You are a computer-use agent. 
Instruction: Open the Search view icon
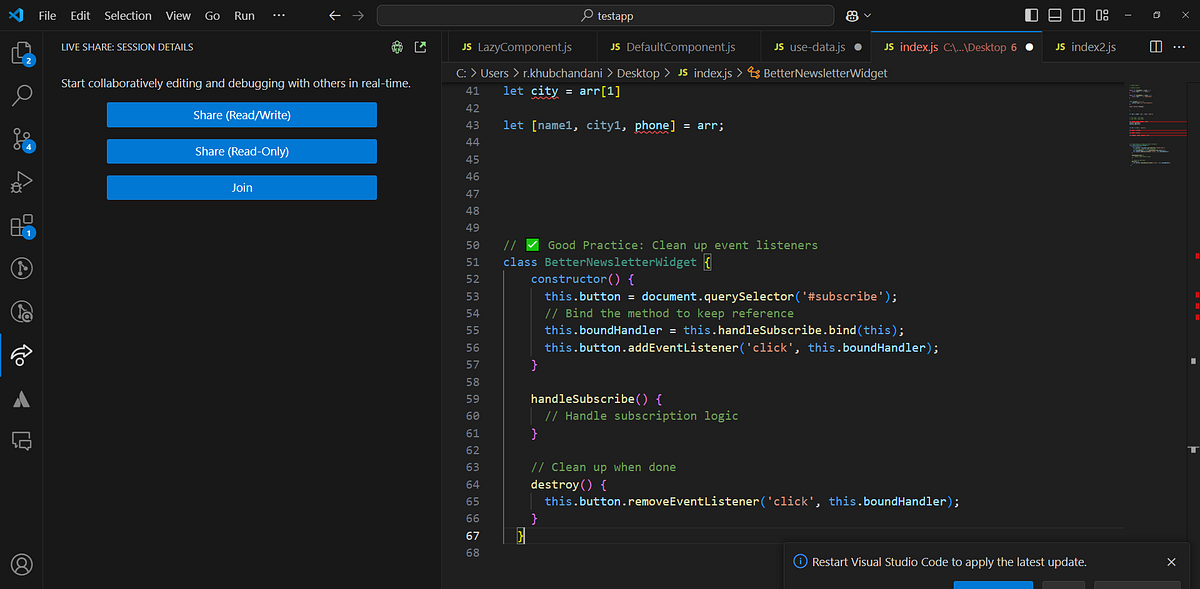22,96
